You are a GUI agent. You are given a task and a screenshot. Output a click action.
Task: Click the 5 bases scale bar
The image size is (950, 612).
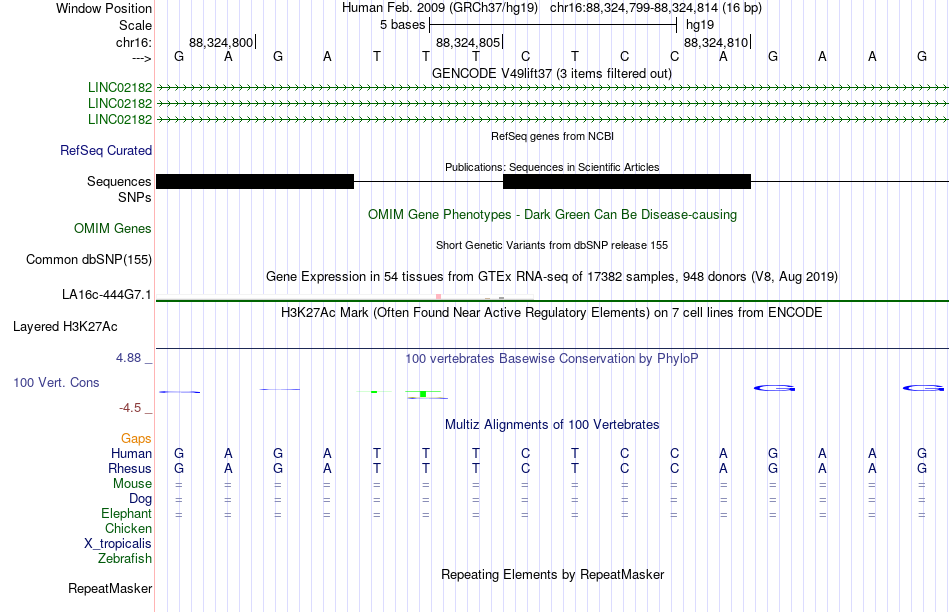tap(553, 25)
